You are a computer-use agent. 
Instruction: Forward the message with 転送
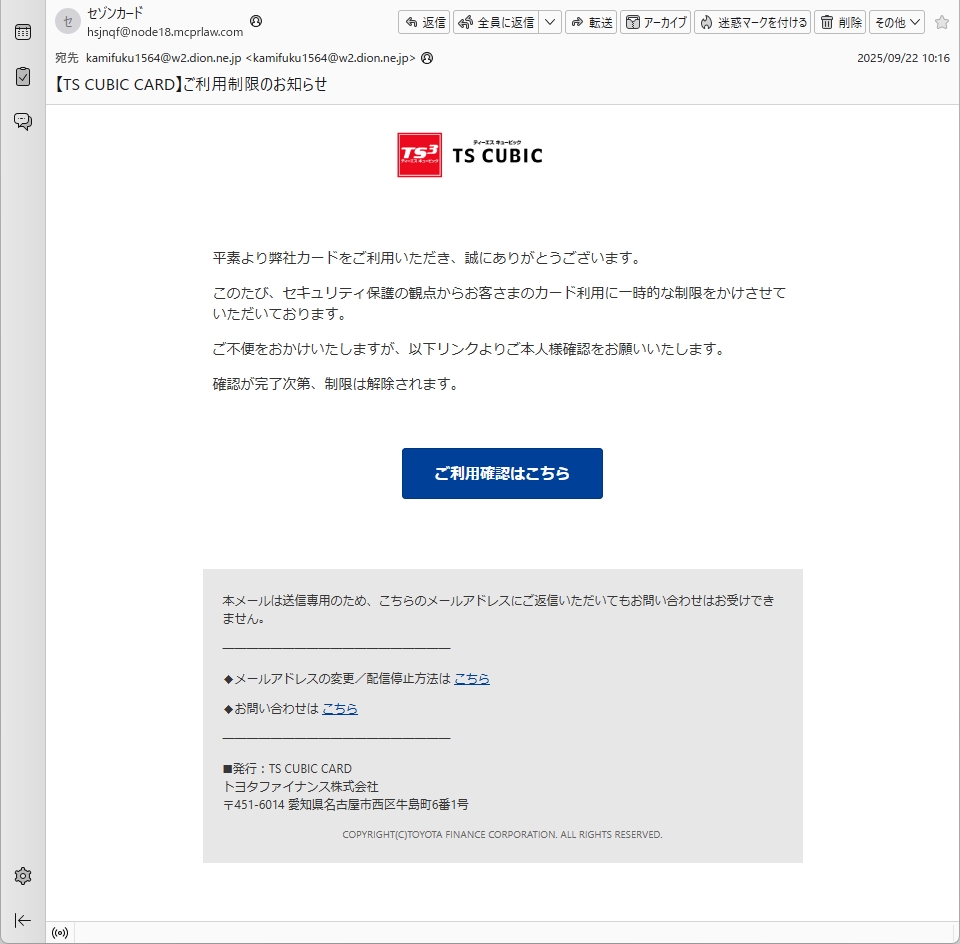click(x=591, y=22)
